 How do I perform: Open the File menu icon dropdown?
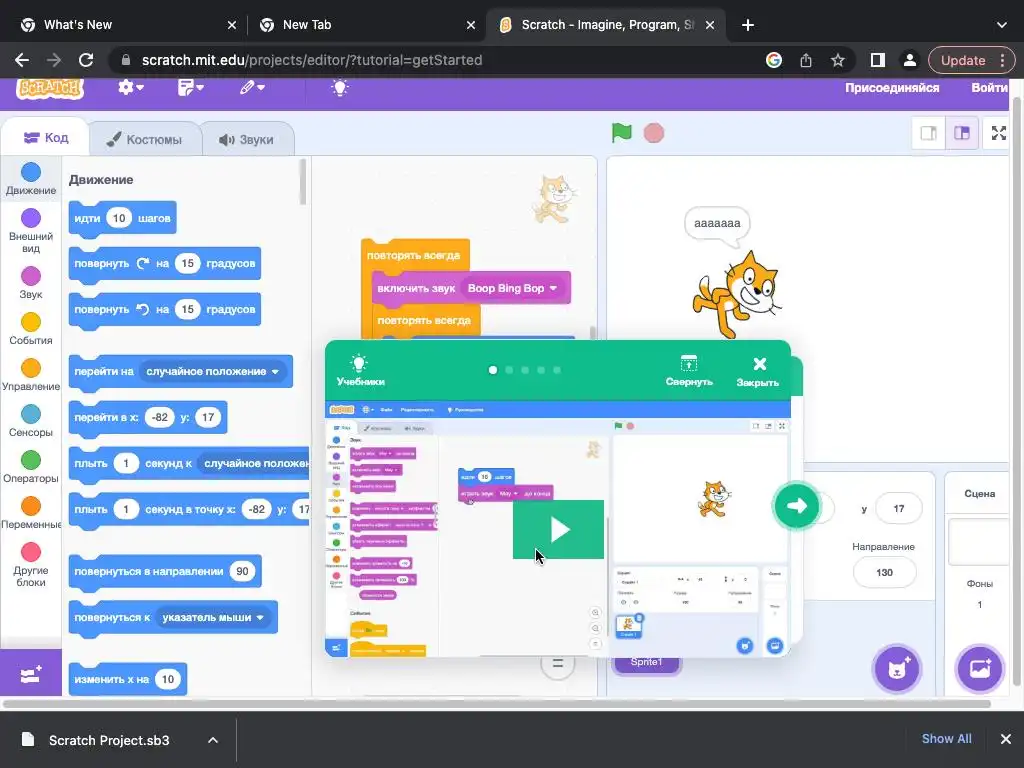[191, 88]
